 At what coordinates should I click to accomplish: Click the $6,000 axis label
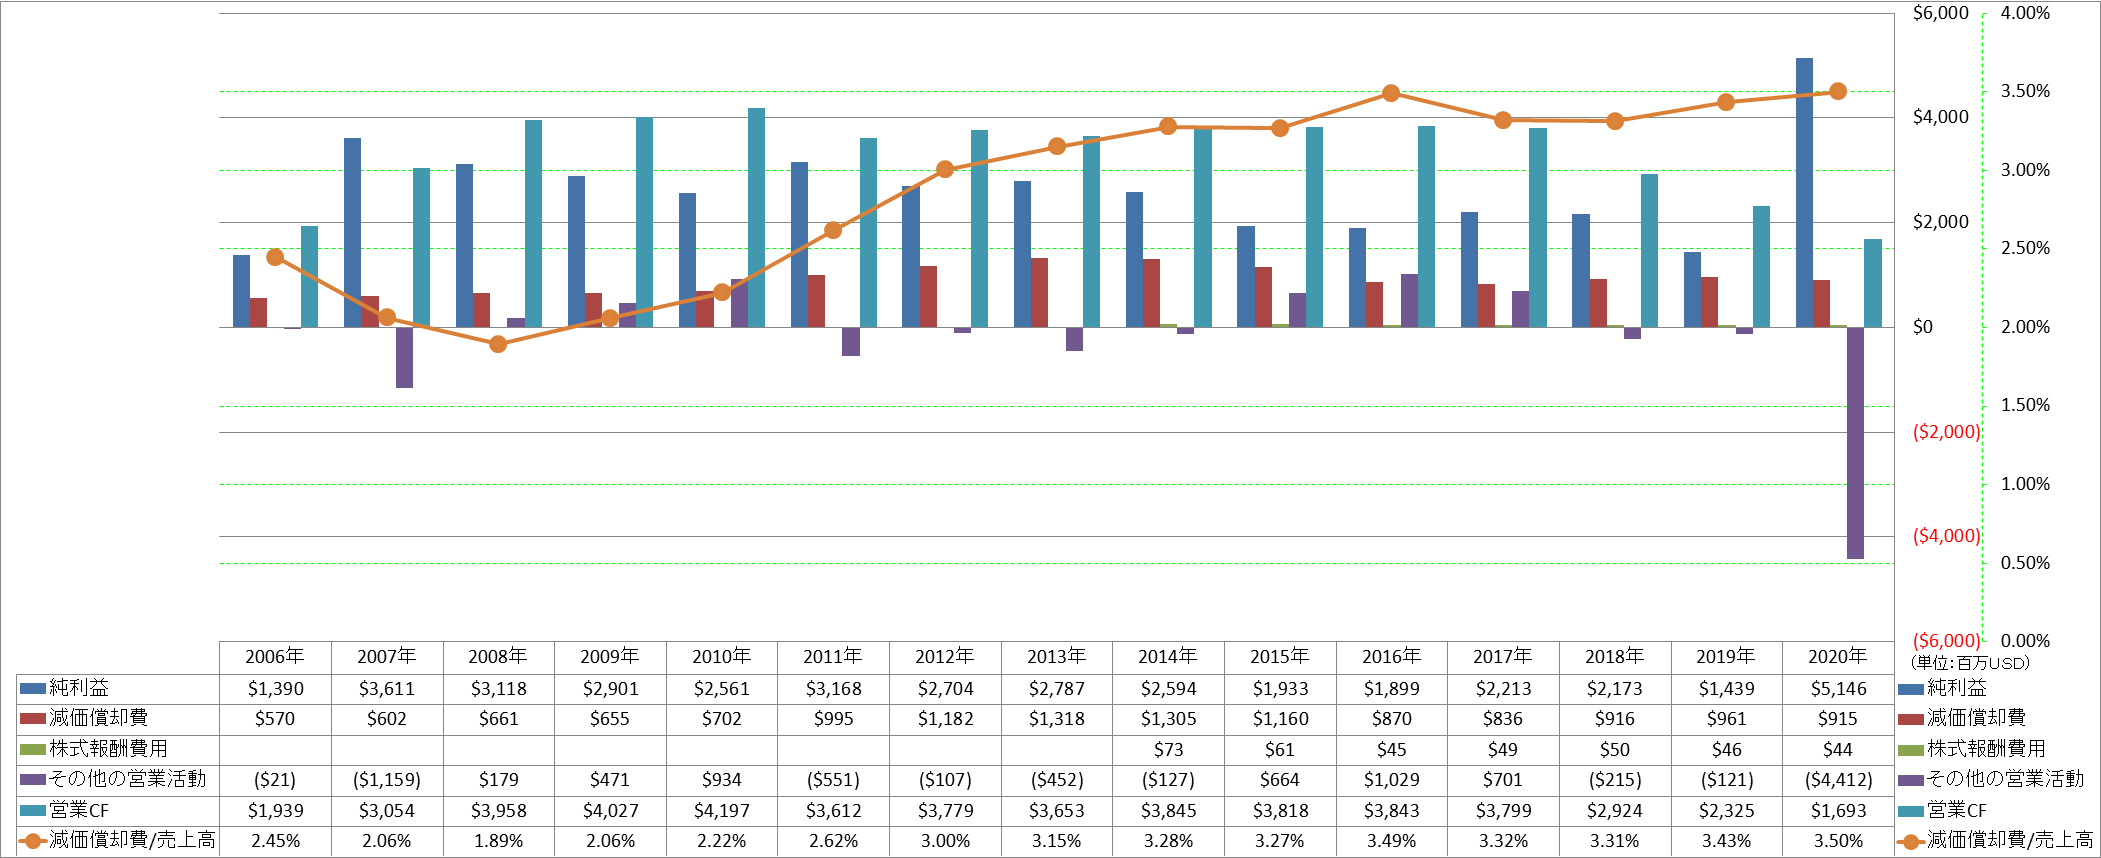(1940, 13)
